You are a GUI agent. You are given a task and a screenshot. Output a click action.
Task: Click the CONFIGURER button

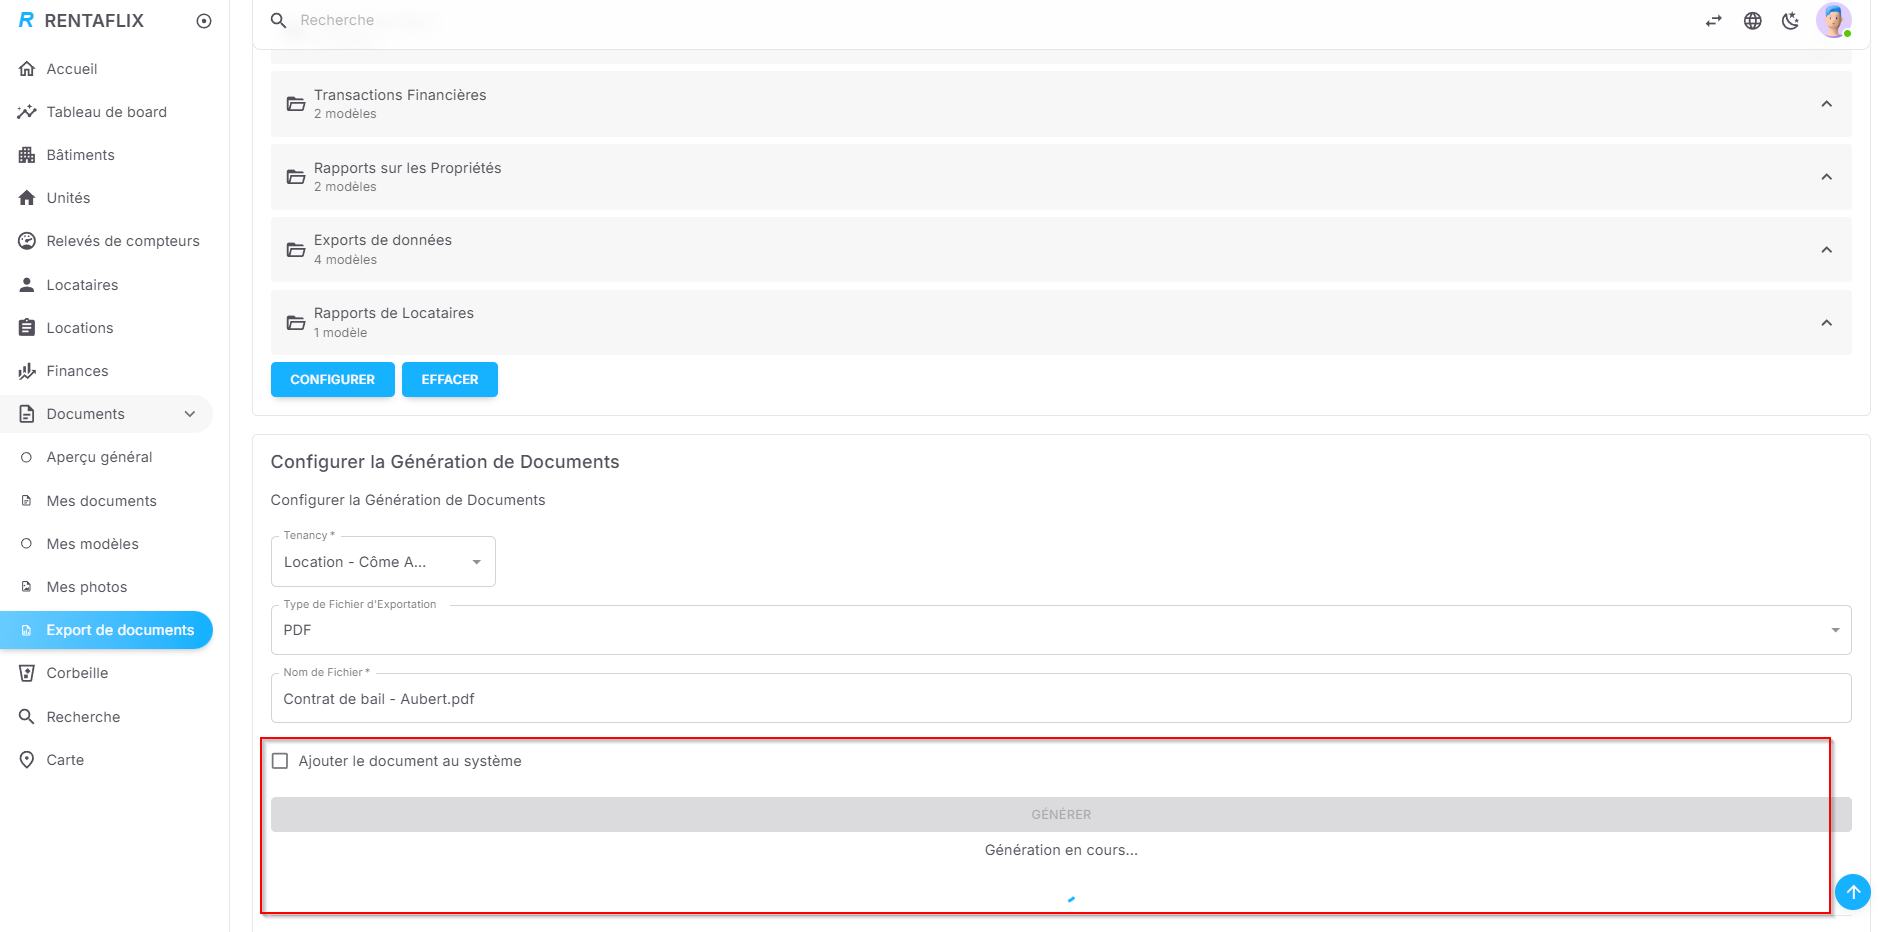(332, 380)
